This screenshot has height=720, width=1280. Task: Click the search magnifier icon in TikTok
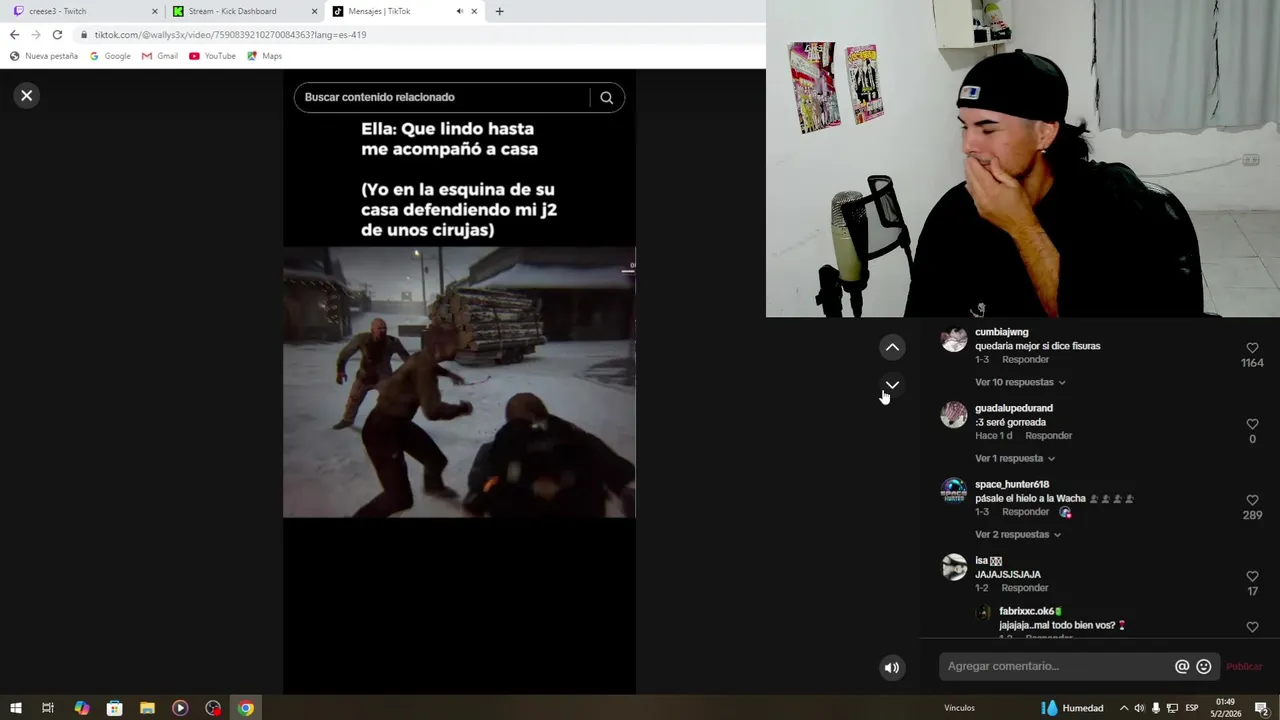point(606,97)
